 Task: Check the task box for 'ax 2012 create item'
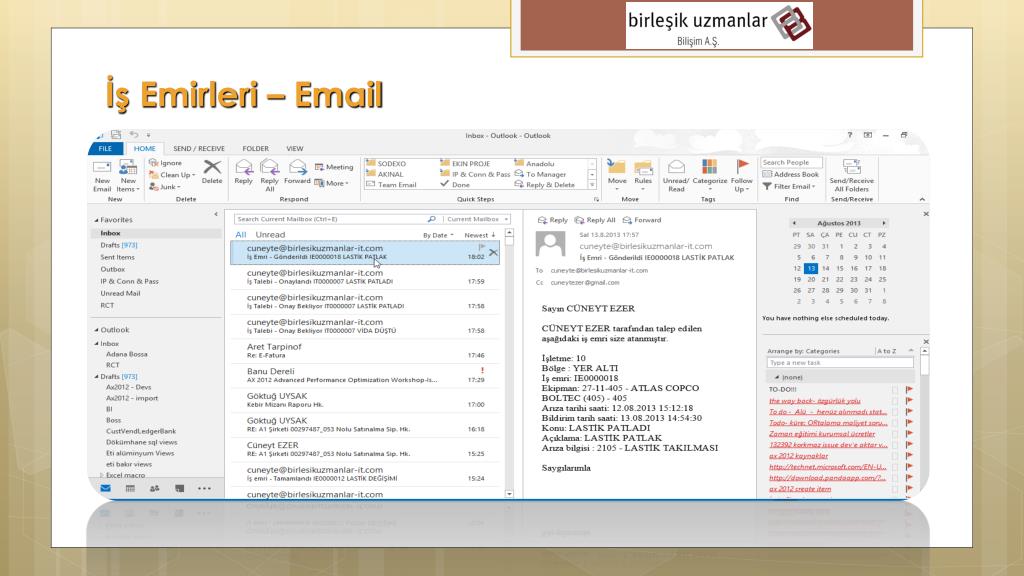pyautogui.click(x=895, y=488)
